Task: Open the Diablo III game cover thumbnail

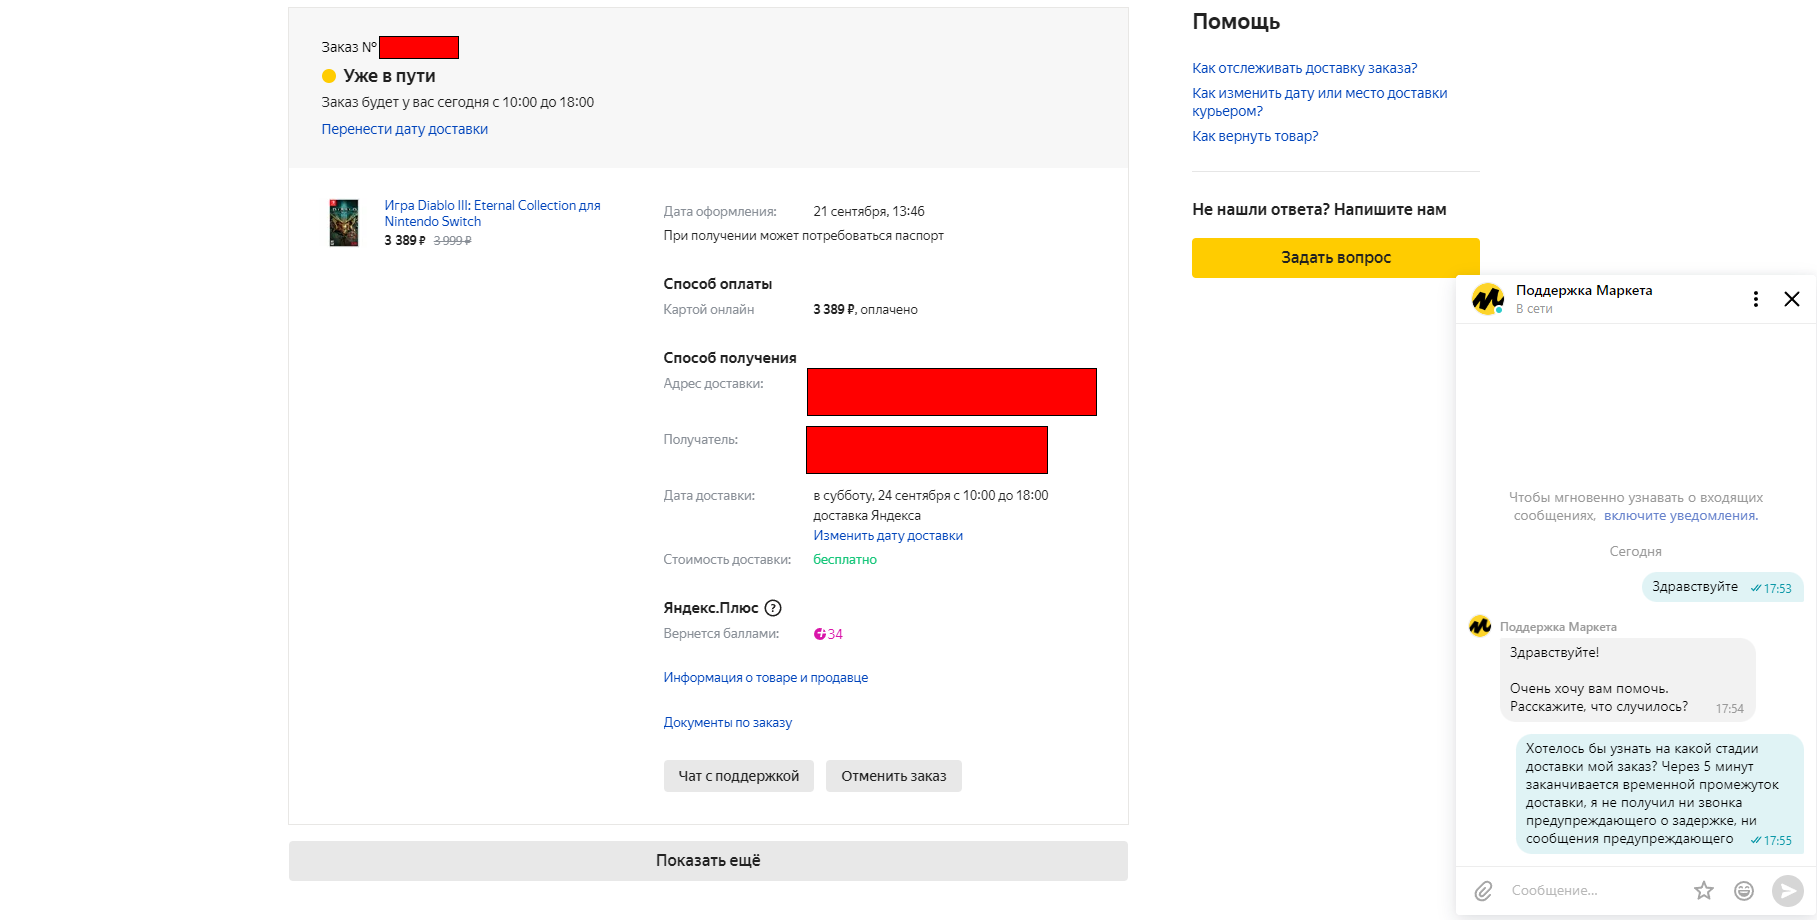Action: (343, 222)
